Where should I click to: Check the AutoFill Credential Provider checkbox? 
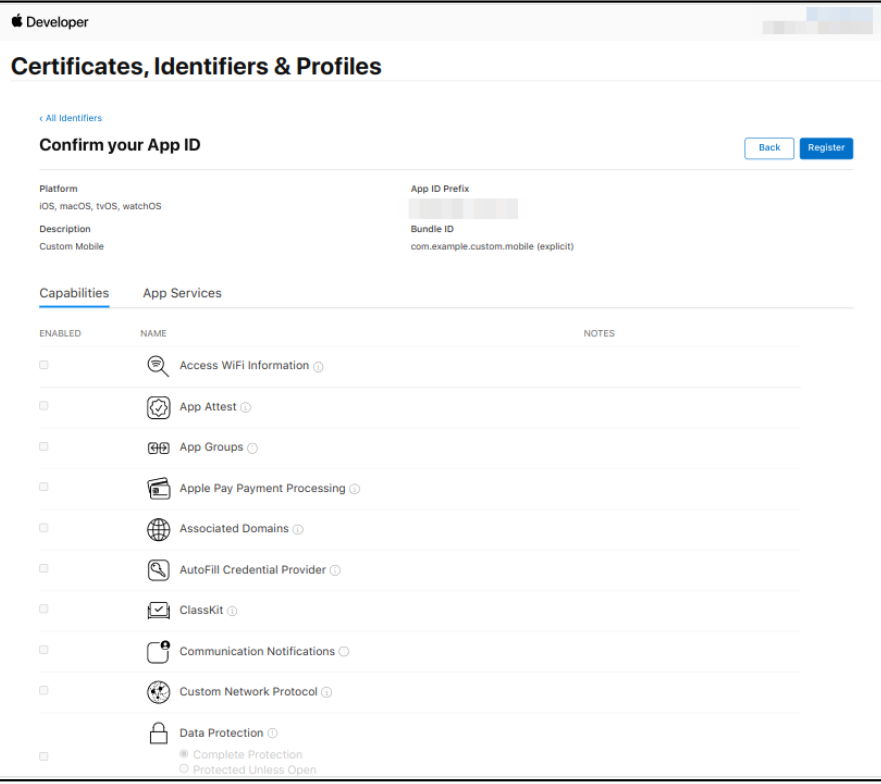pyautogui.click(x=44, y=568)
